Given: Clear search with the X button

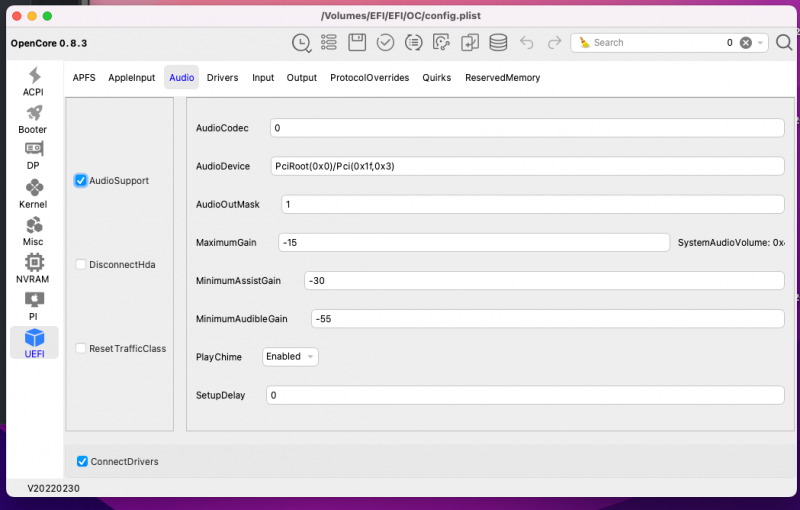Looking at the screenshot, I should point(745,43).
